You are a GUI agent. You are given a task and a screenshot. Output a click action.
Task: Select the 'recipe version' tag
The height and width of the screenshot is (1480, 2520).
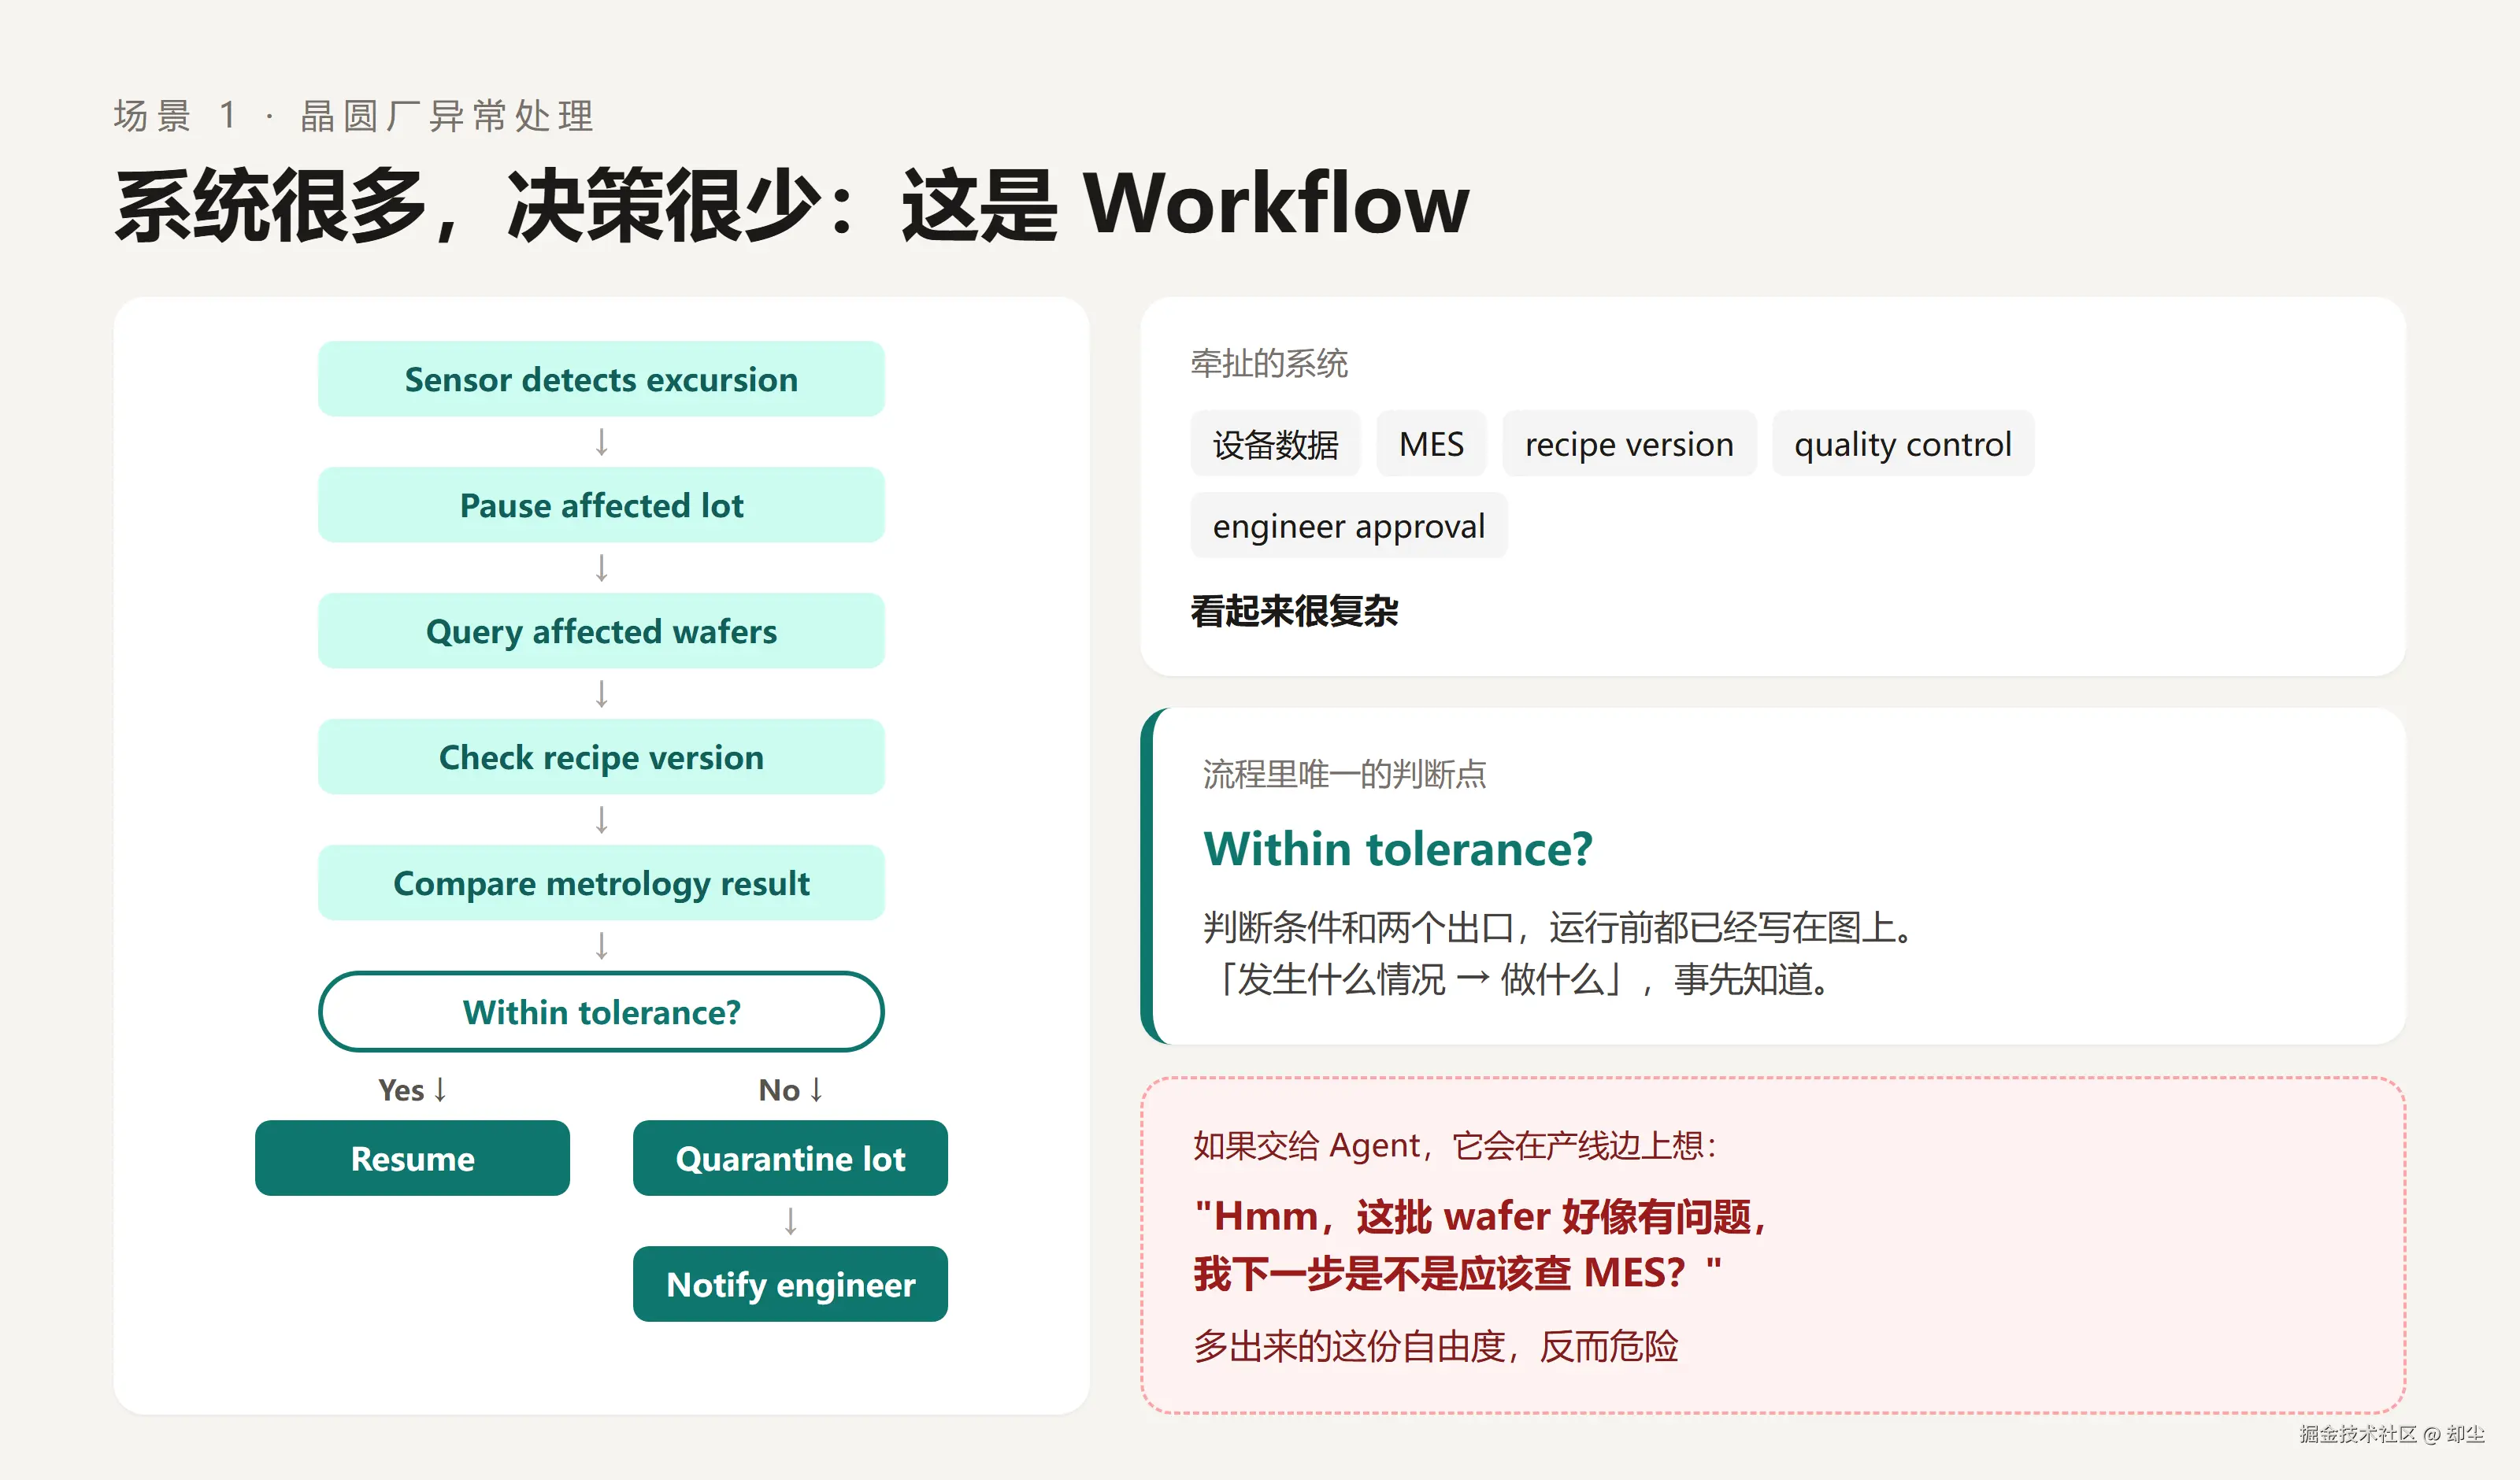tap(1629, 443)
